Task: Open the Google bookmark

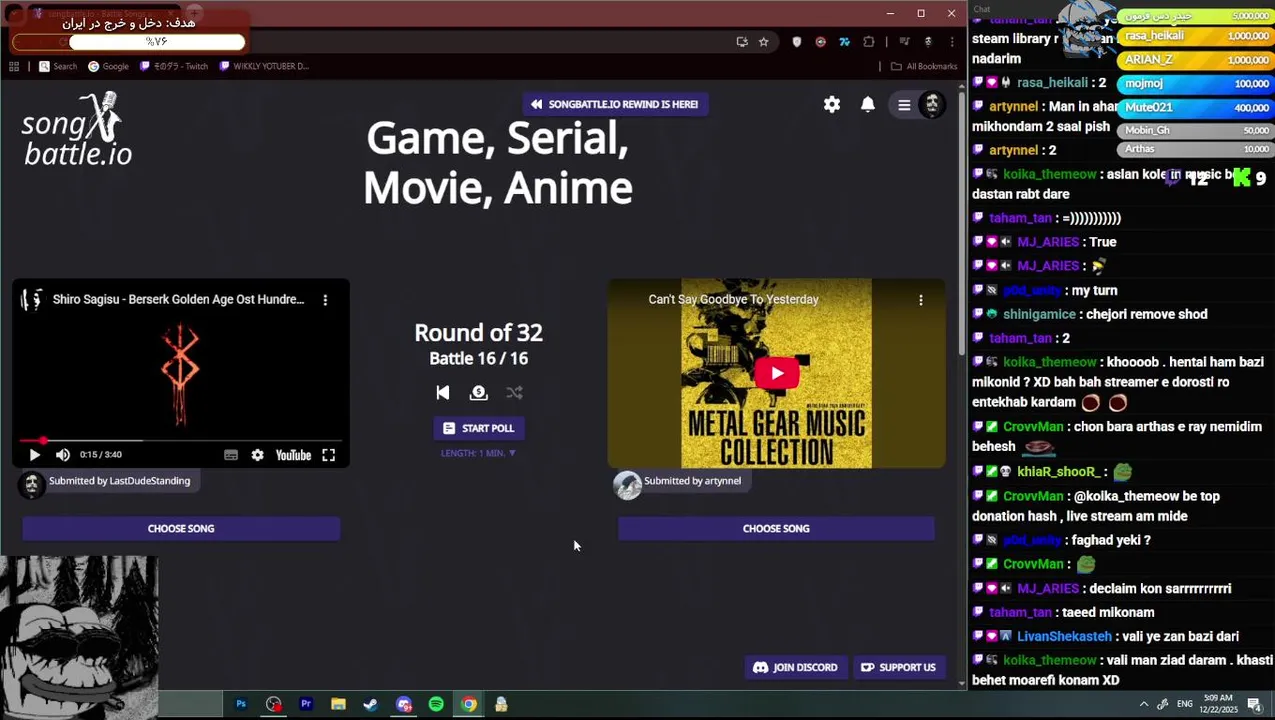Action: (108, 66)
